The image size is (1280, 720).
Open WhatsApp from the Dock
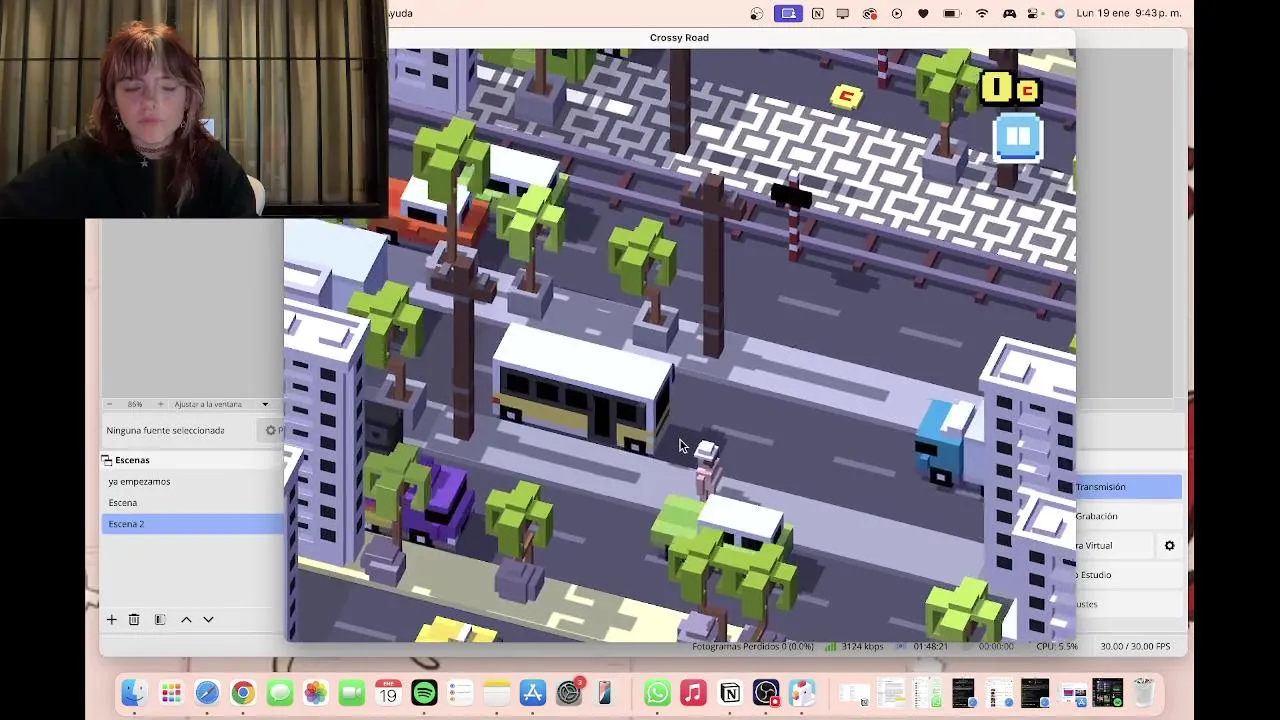[x=657, y=692]
